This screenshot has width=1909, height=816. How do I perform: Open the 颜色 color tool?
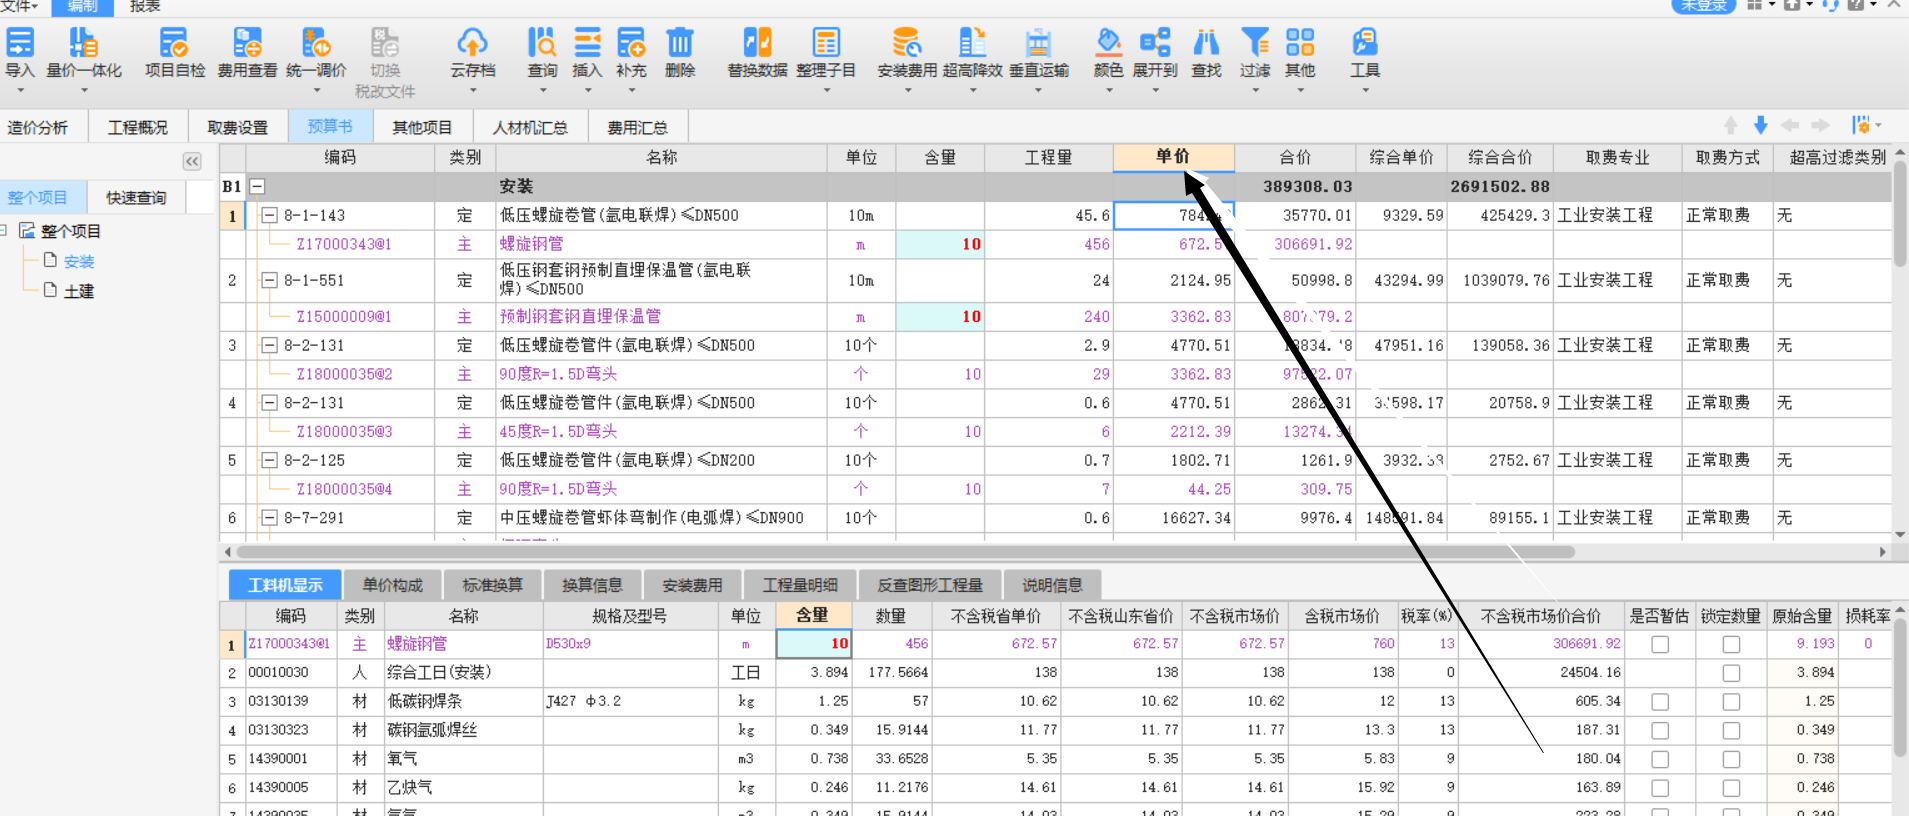pyautogui.click(x=1108, y=44)
